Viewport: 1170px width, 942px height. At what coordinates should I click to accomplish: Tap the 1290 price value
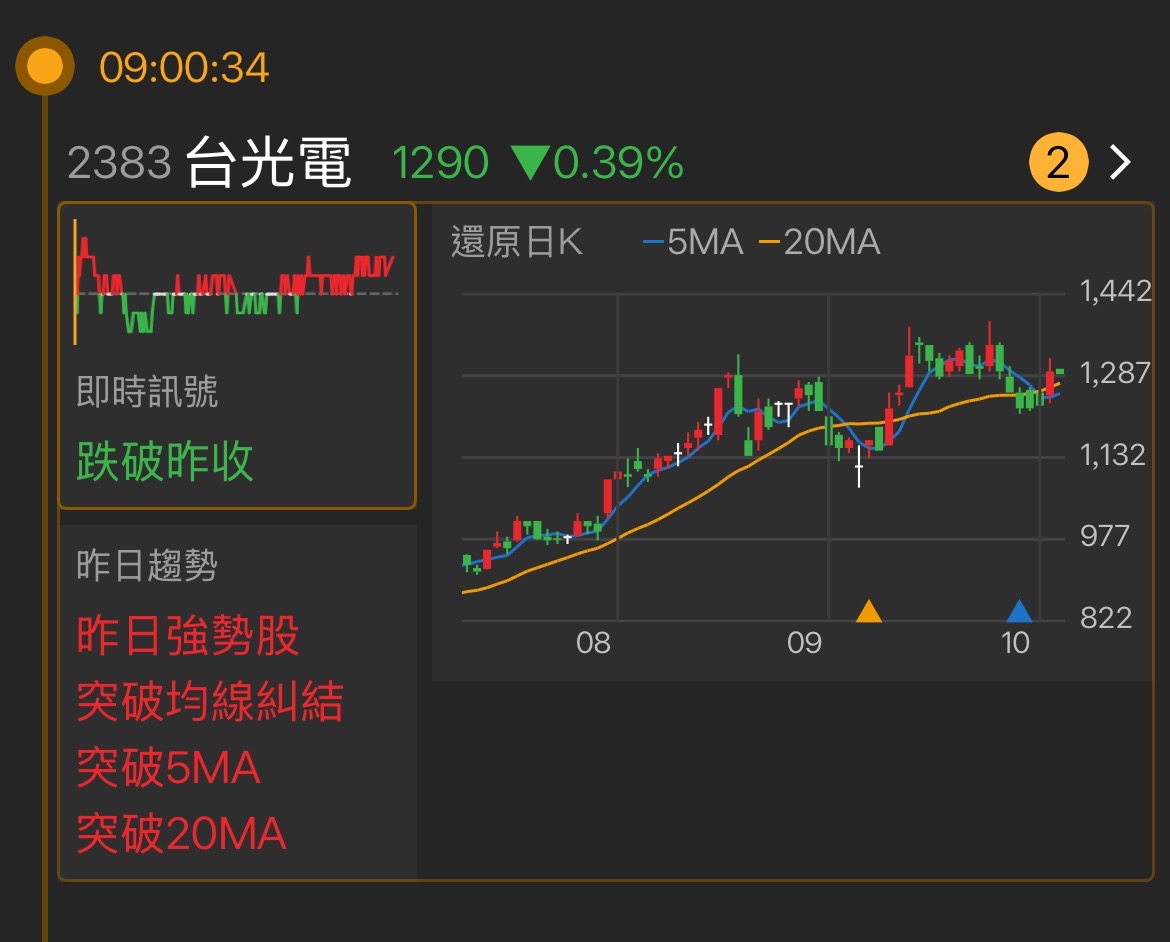[x=440, y=163]
